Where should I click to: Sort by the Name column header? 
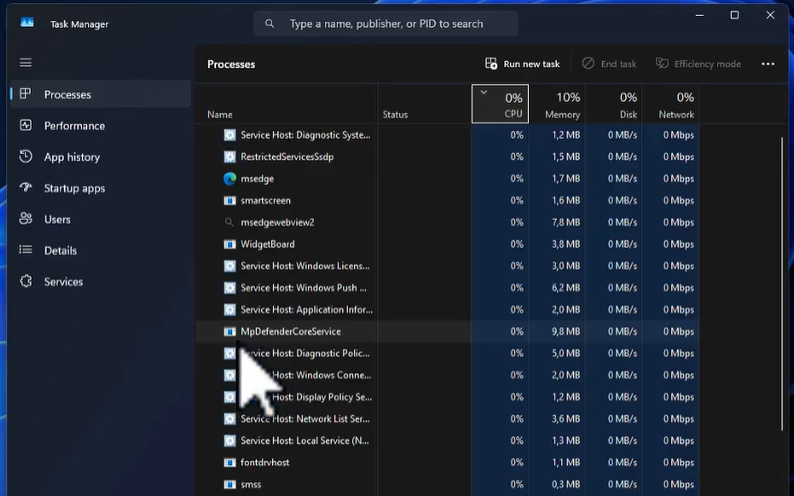(x=286, y=104)
